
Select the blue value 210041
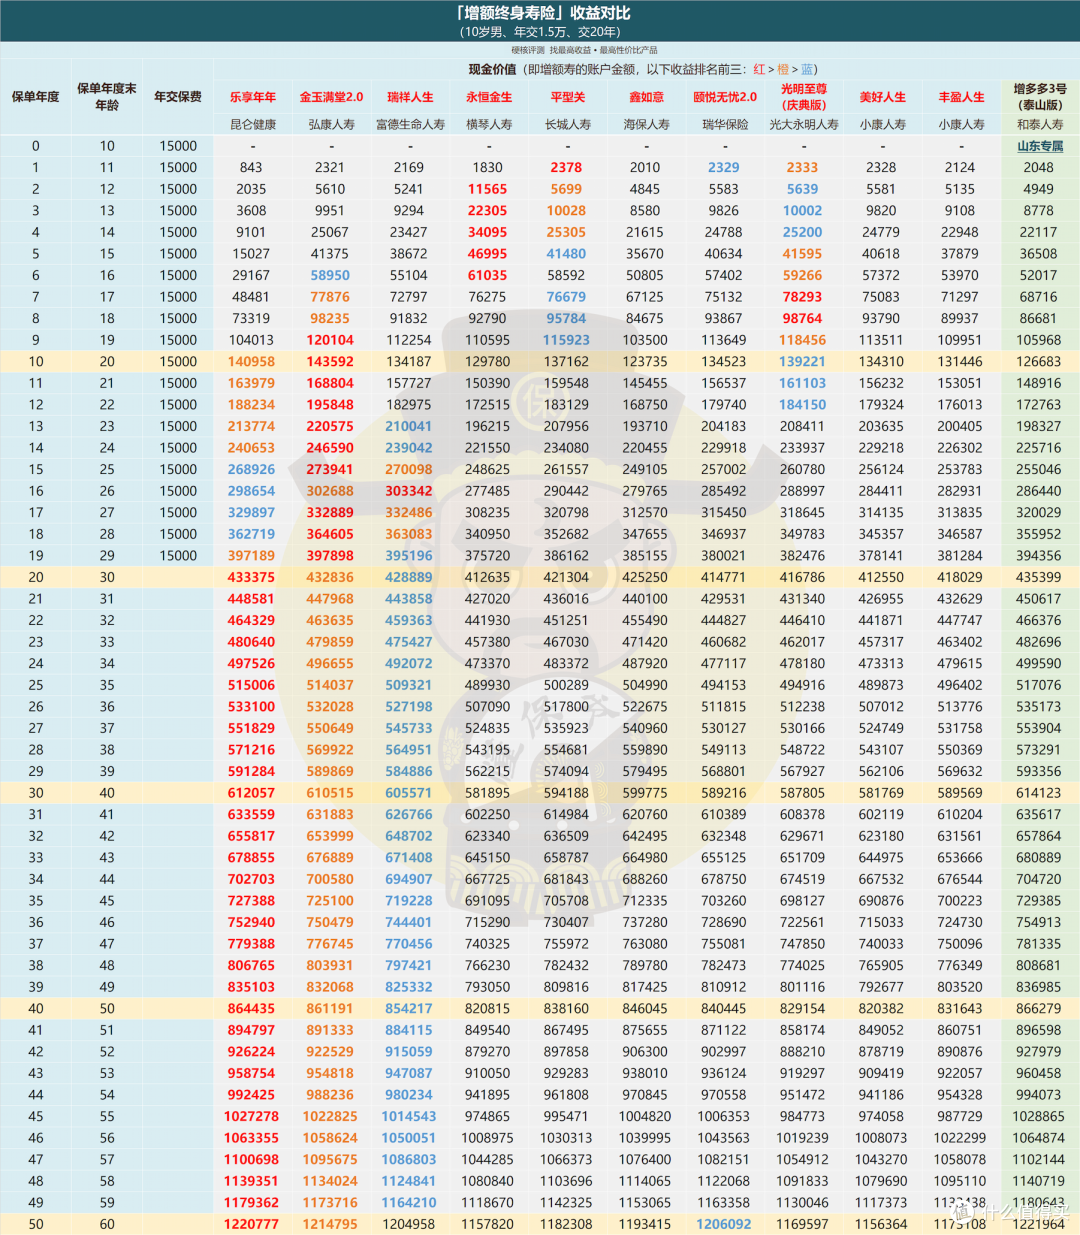(409, 426)
